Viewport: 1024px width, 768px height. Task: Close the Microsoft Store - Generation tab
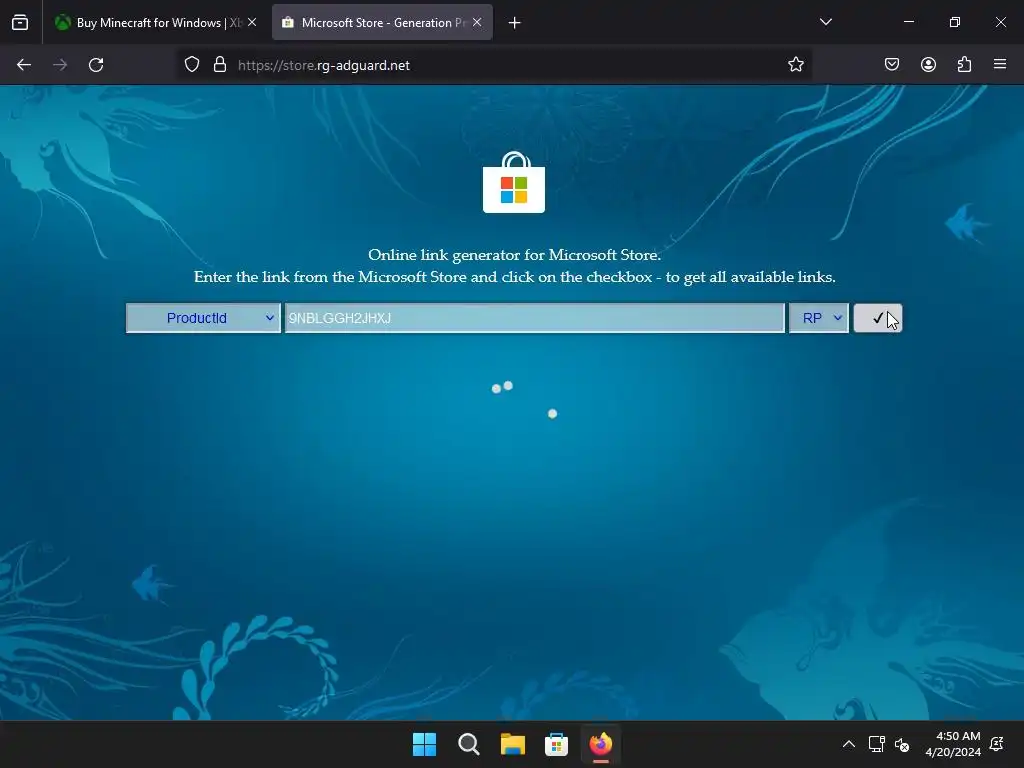point(477,22)
